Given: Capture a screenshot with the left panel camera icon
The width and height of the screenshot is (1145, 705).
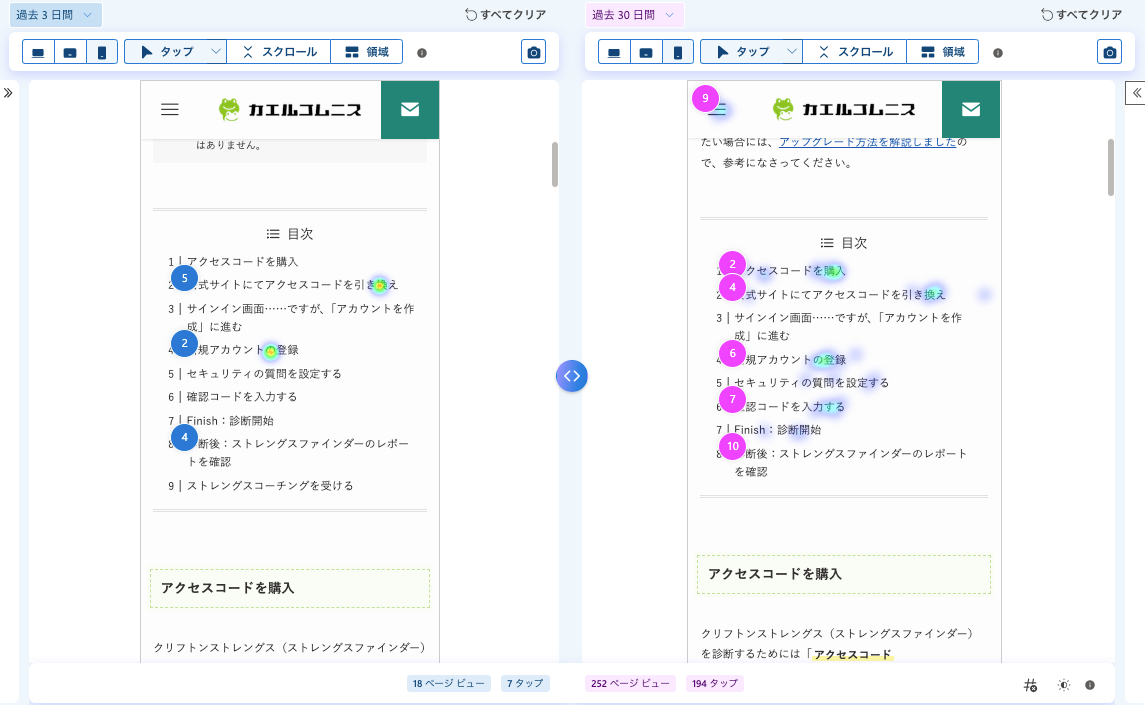Looking at the screenshot, I should pos(533,51).
